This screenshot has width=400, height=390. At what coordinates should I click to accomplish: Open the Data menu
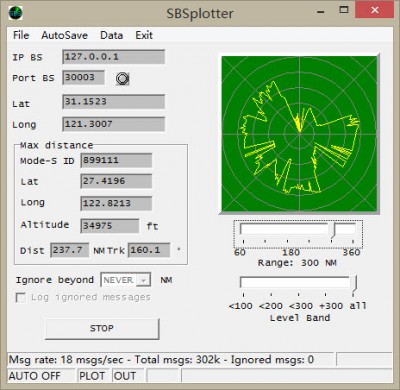click(112, 35)
